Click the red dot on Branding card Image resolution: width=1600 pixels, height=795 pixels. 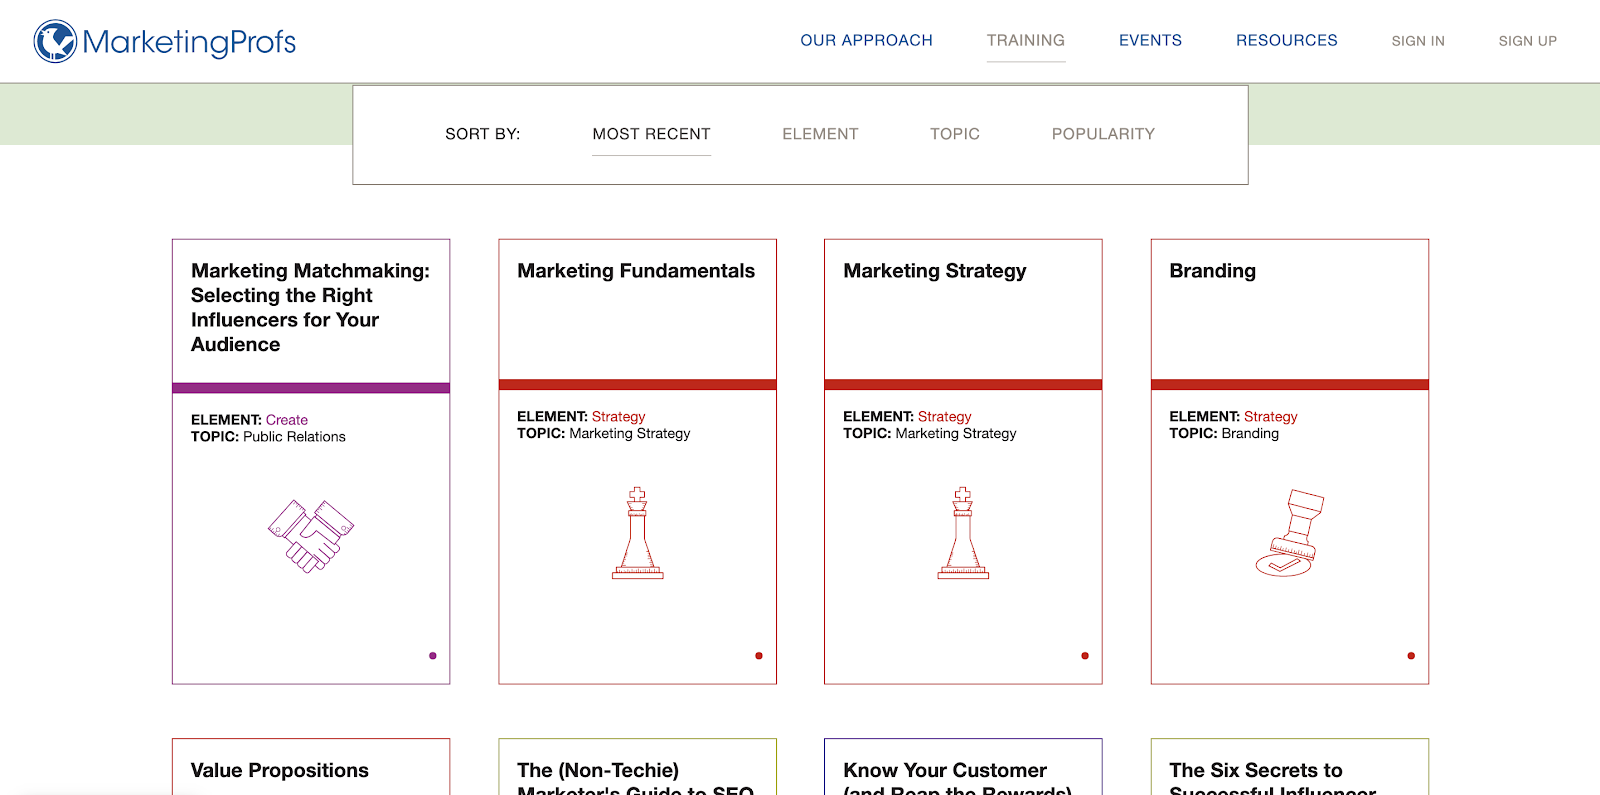pos(1411,656)
